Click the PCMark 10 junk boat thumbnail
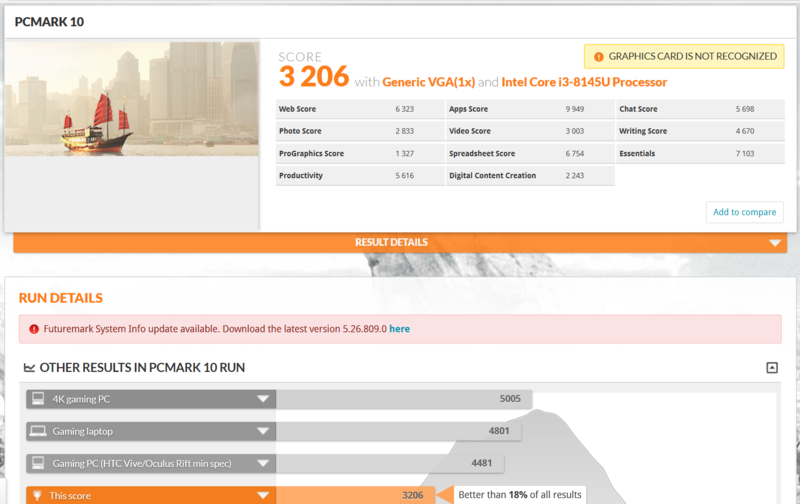 (x=132, y=99)
